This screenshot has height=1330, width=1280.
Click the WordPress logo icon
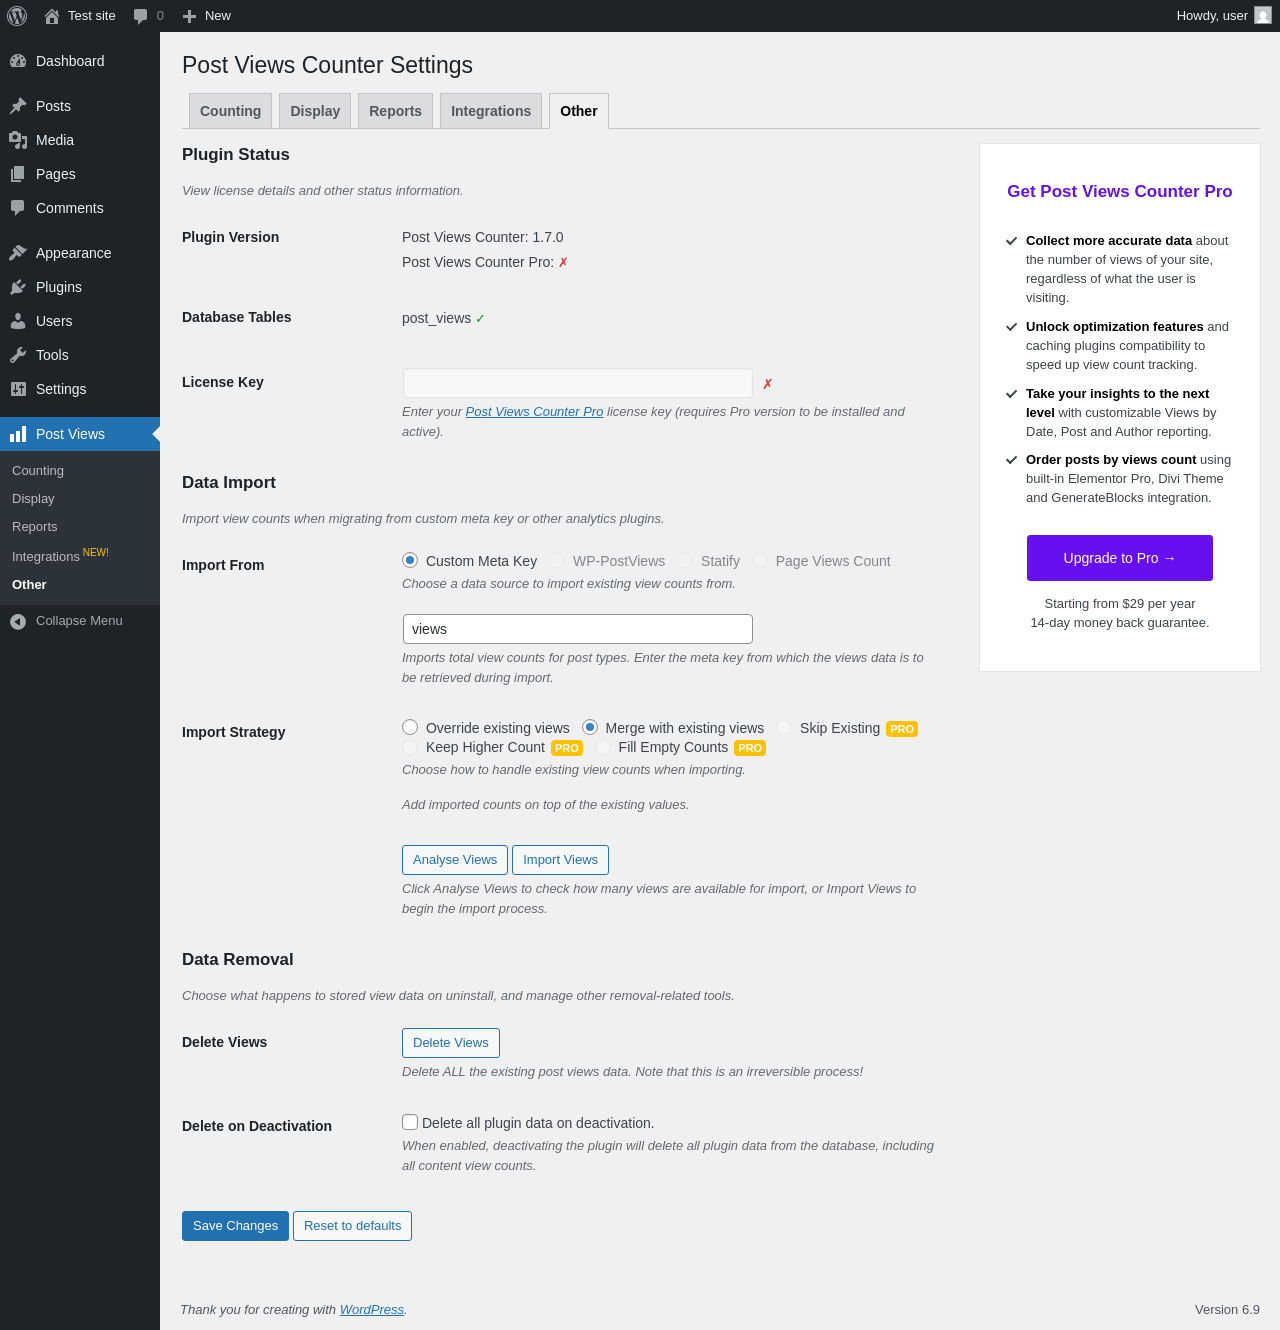pos(17,16)
